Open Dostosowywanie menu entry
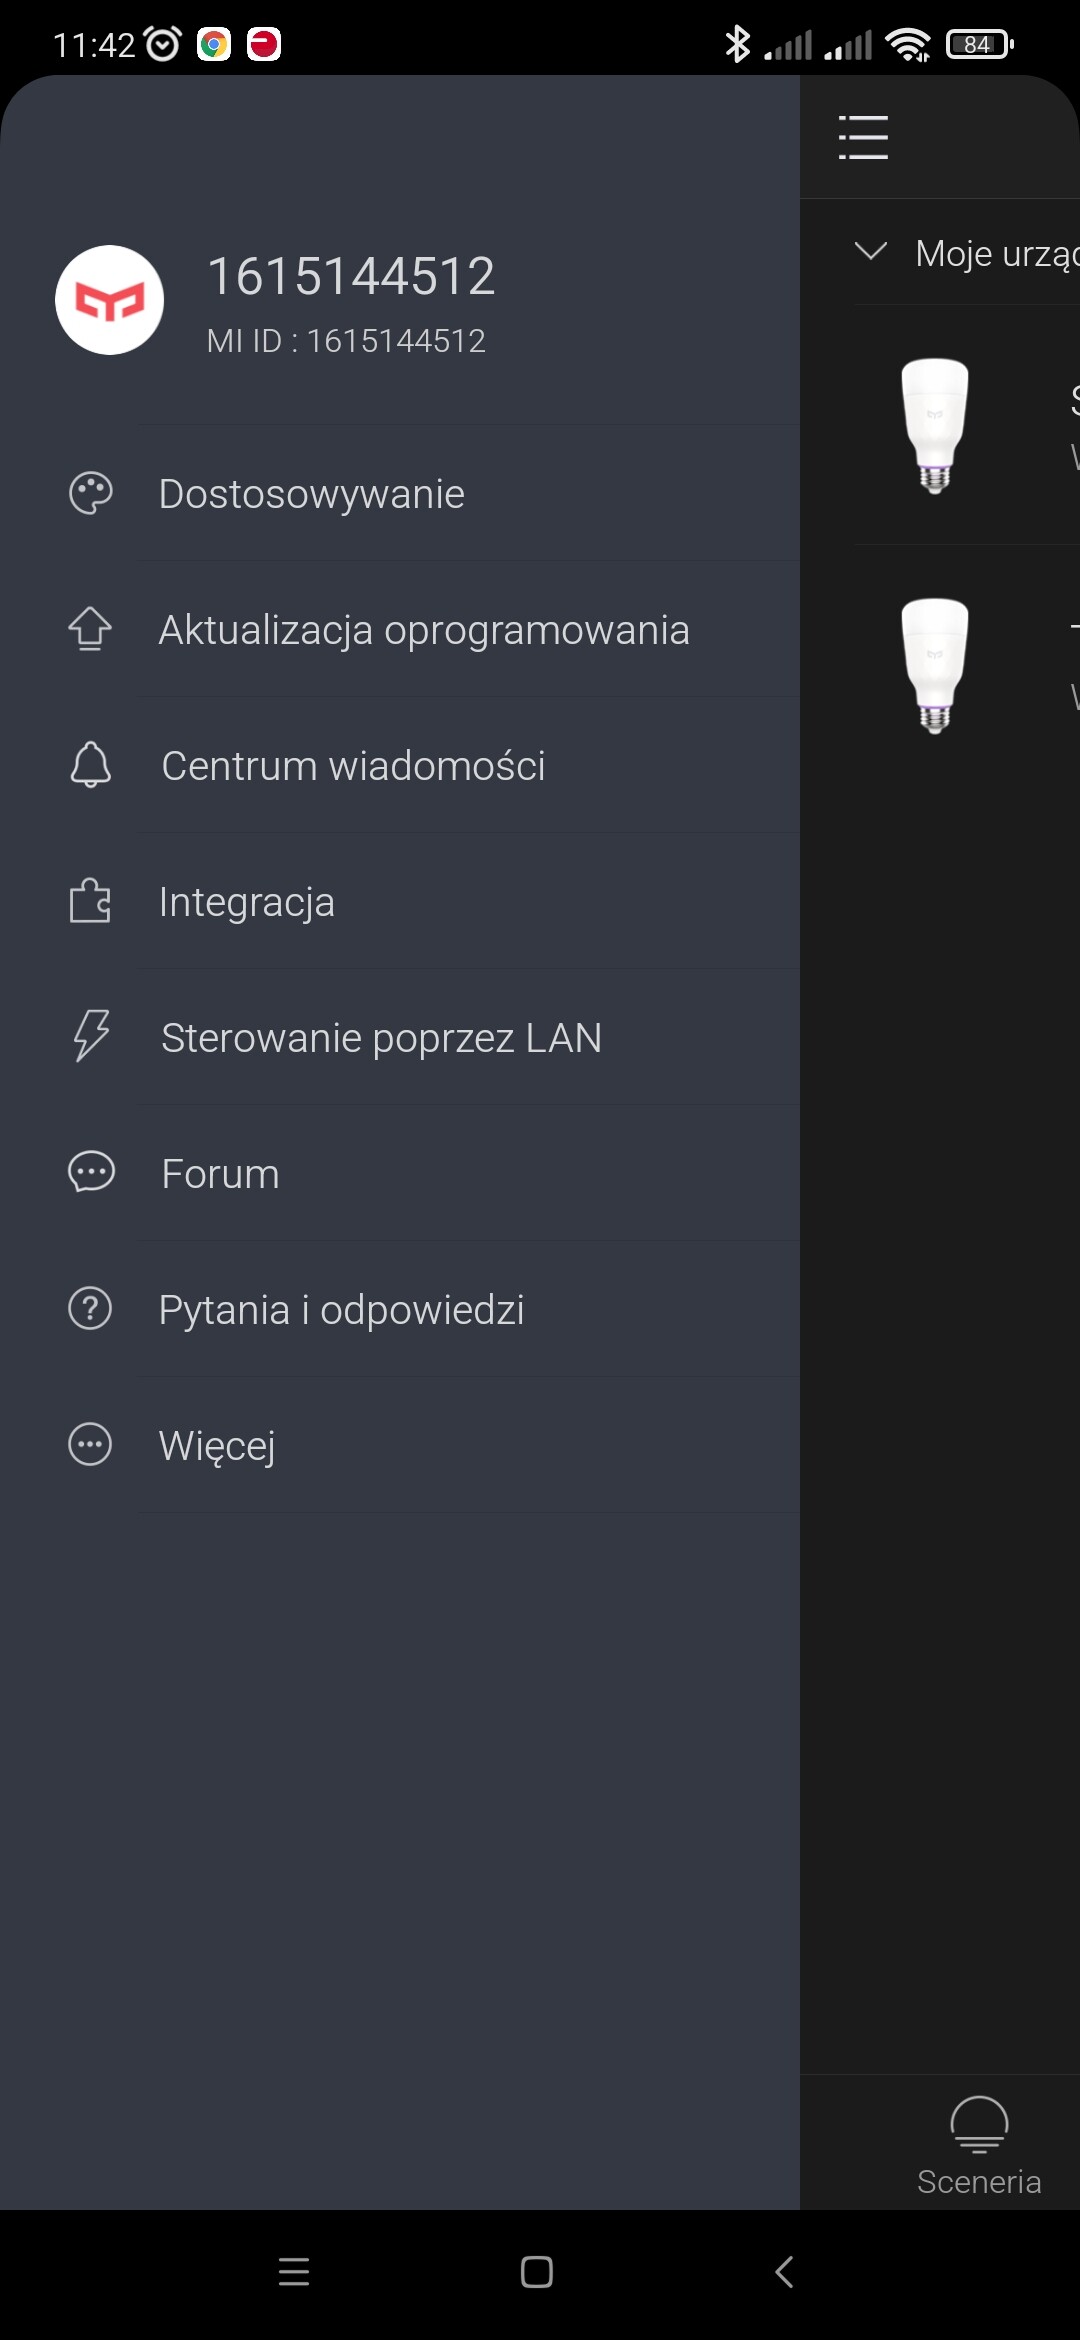The height and width of the screenshot is (2340, 1080). [311, 494]
